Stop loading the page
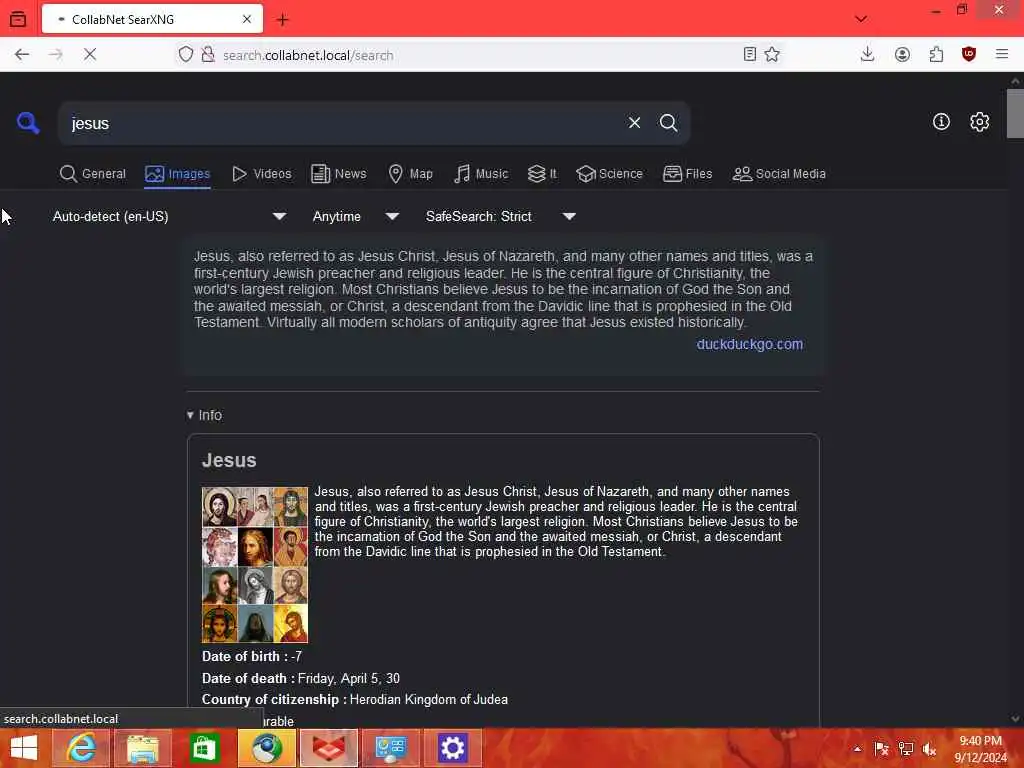The height and width of the screenshot is (768, 1024). click(90, 55)
